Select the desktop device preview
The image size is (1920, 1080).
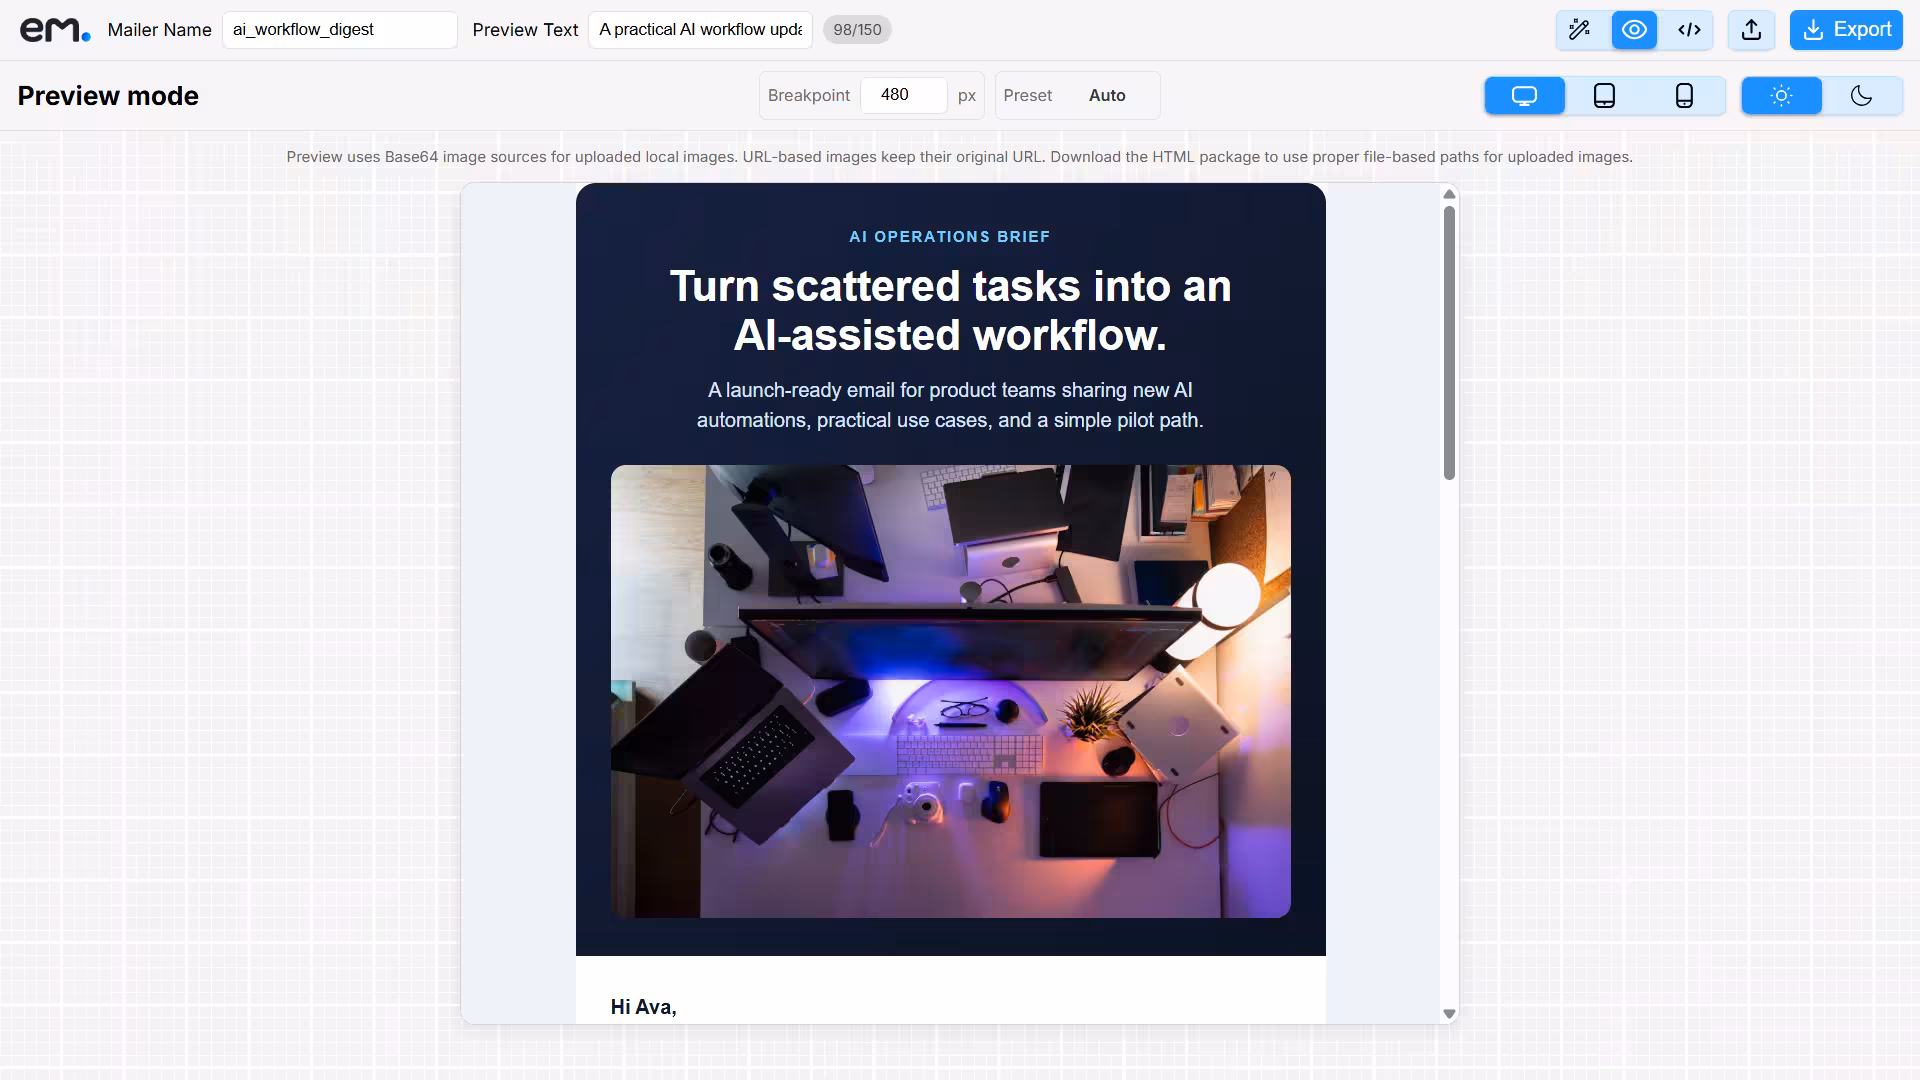(x=1524, y=96)
